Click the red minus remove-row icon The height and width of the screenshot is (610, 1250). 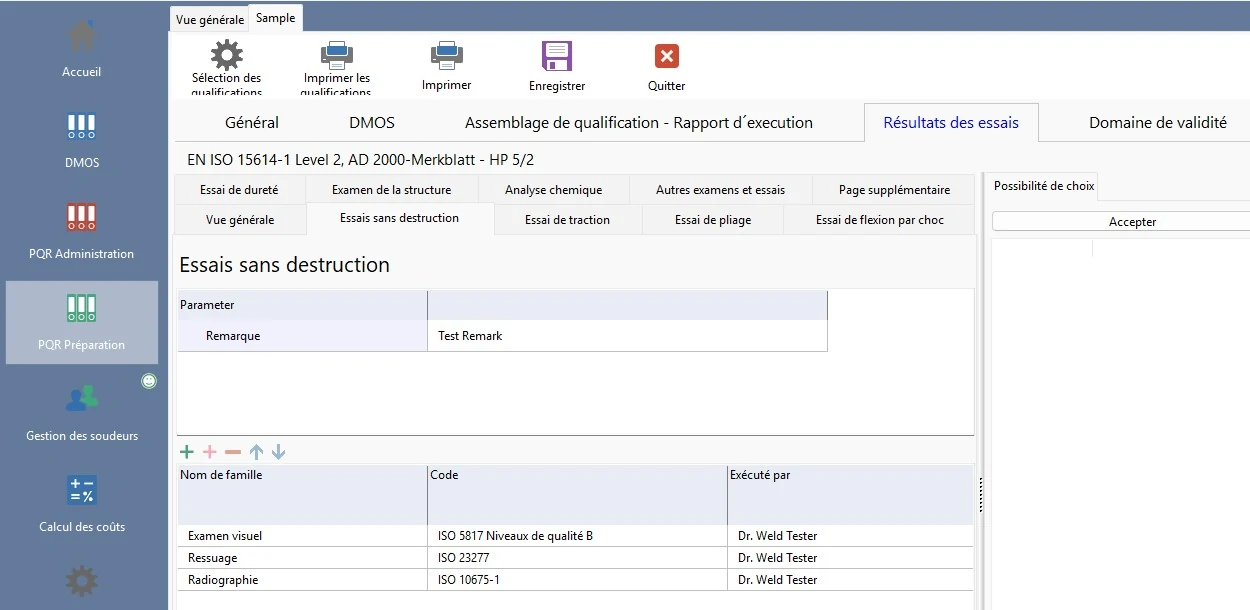(x=233, y=452)
